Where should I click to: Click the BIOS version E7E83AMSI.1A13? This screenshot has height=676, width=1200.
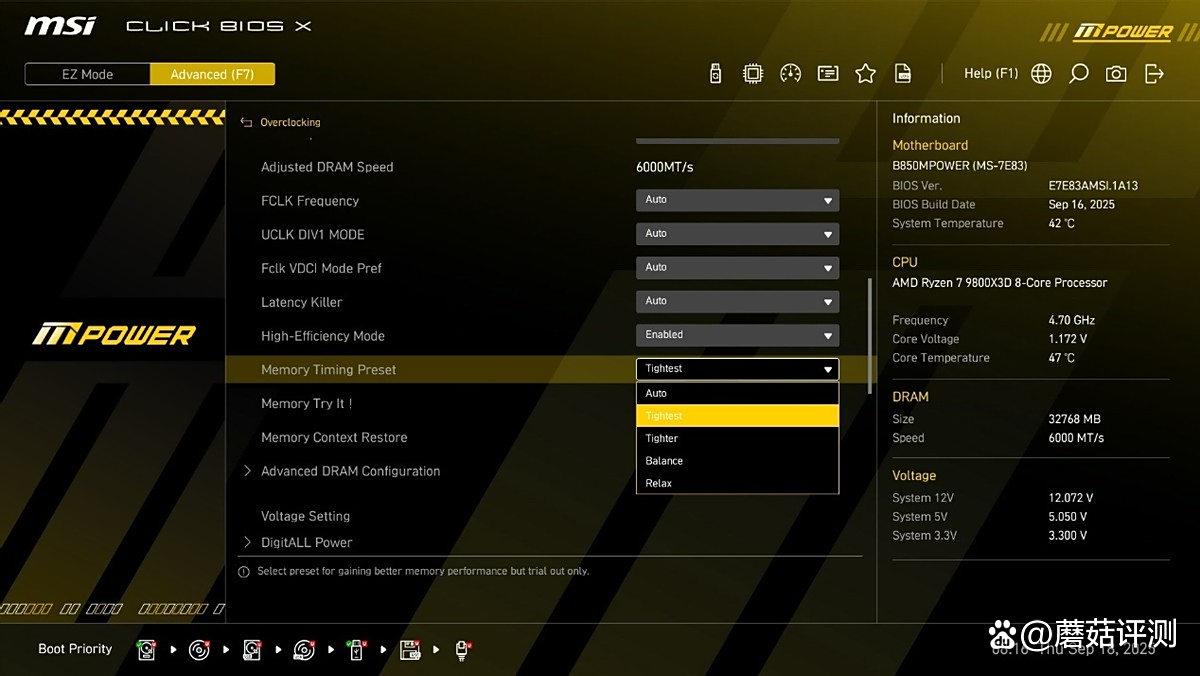tap(1093, 186)
